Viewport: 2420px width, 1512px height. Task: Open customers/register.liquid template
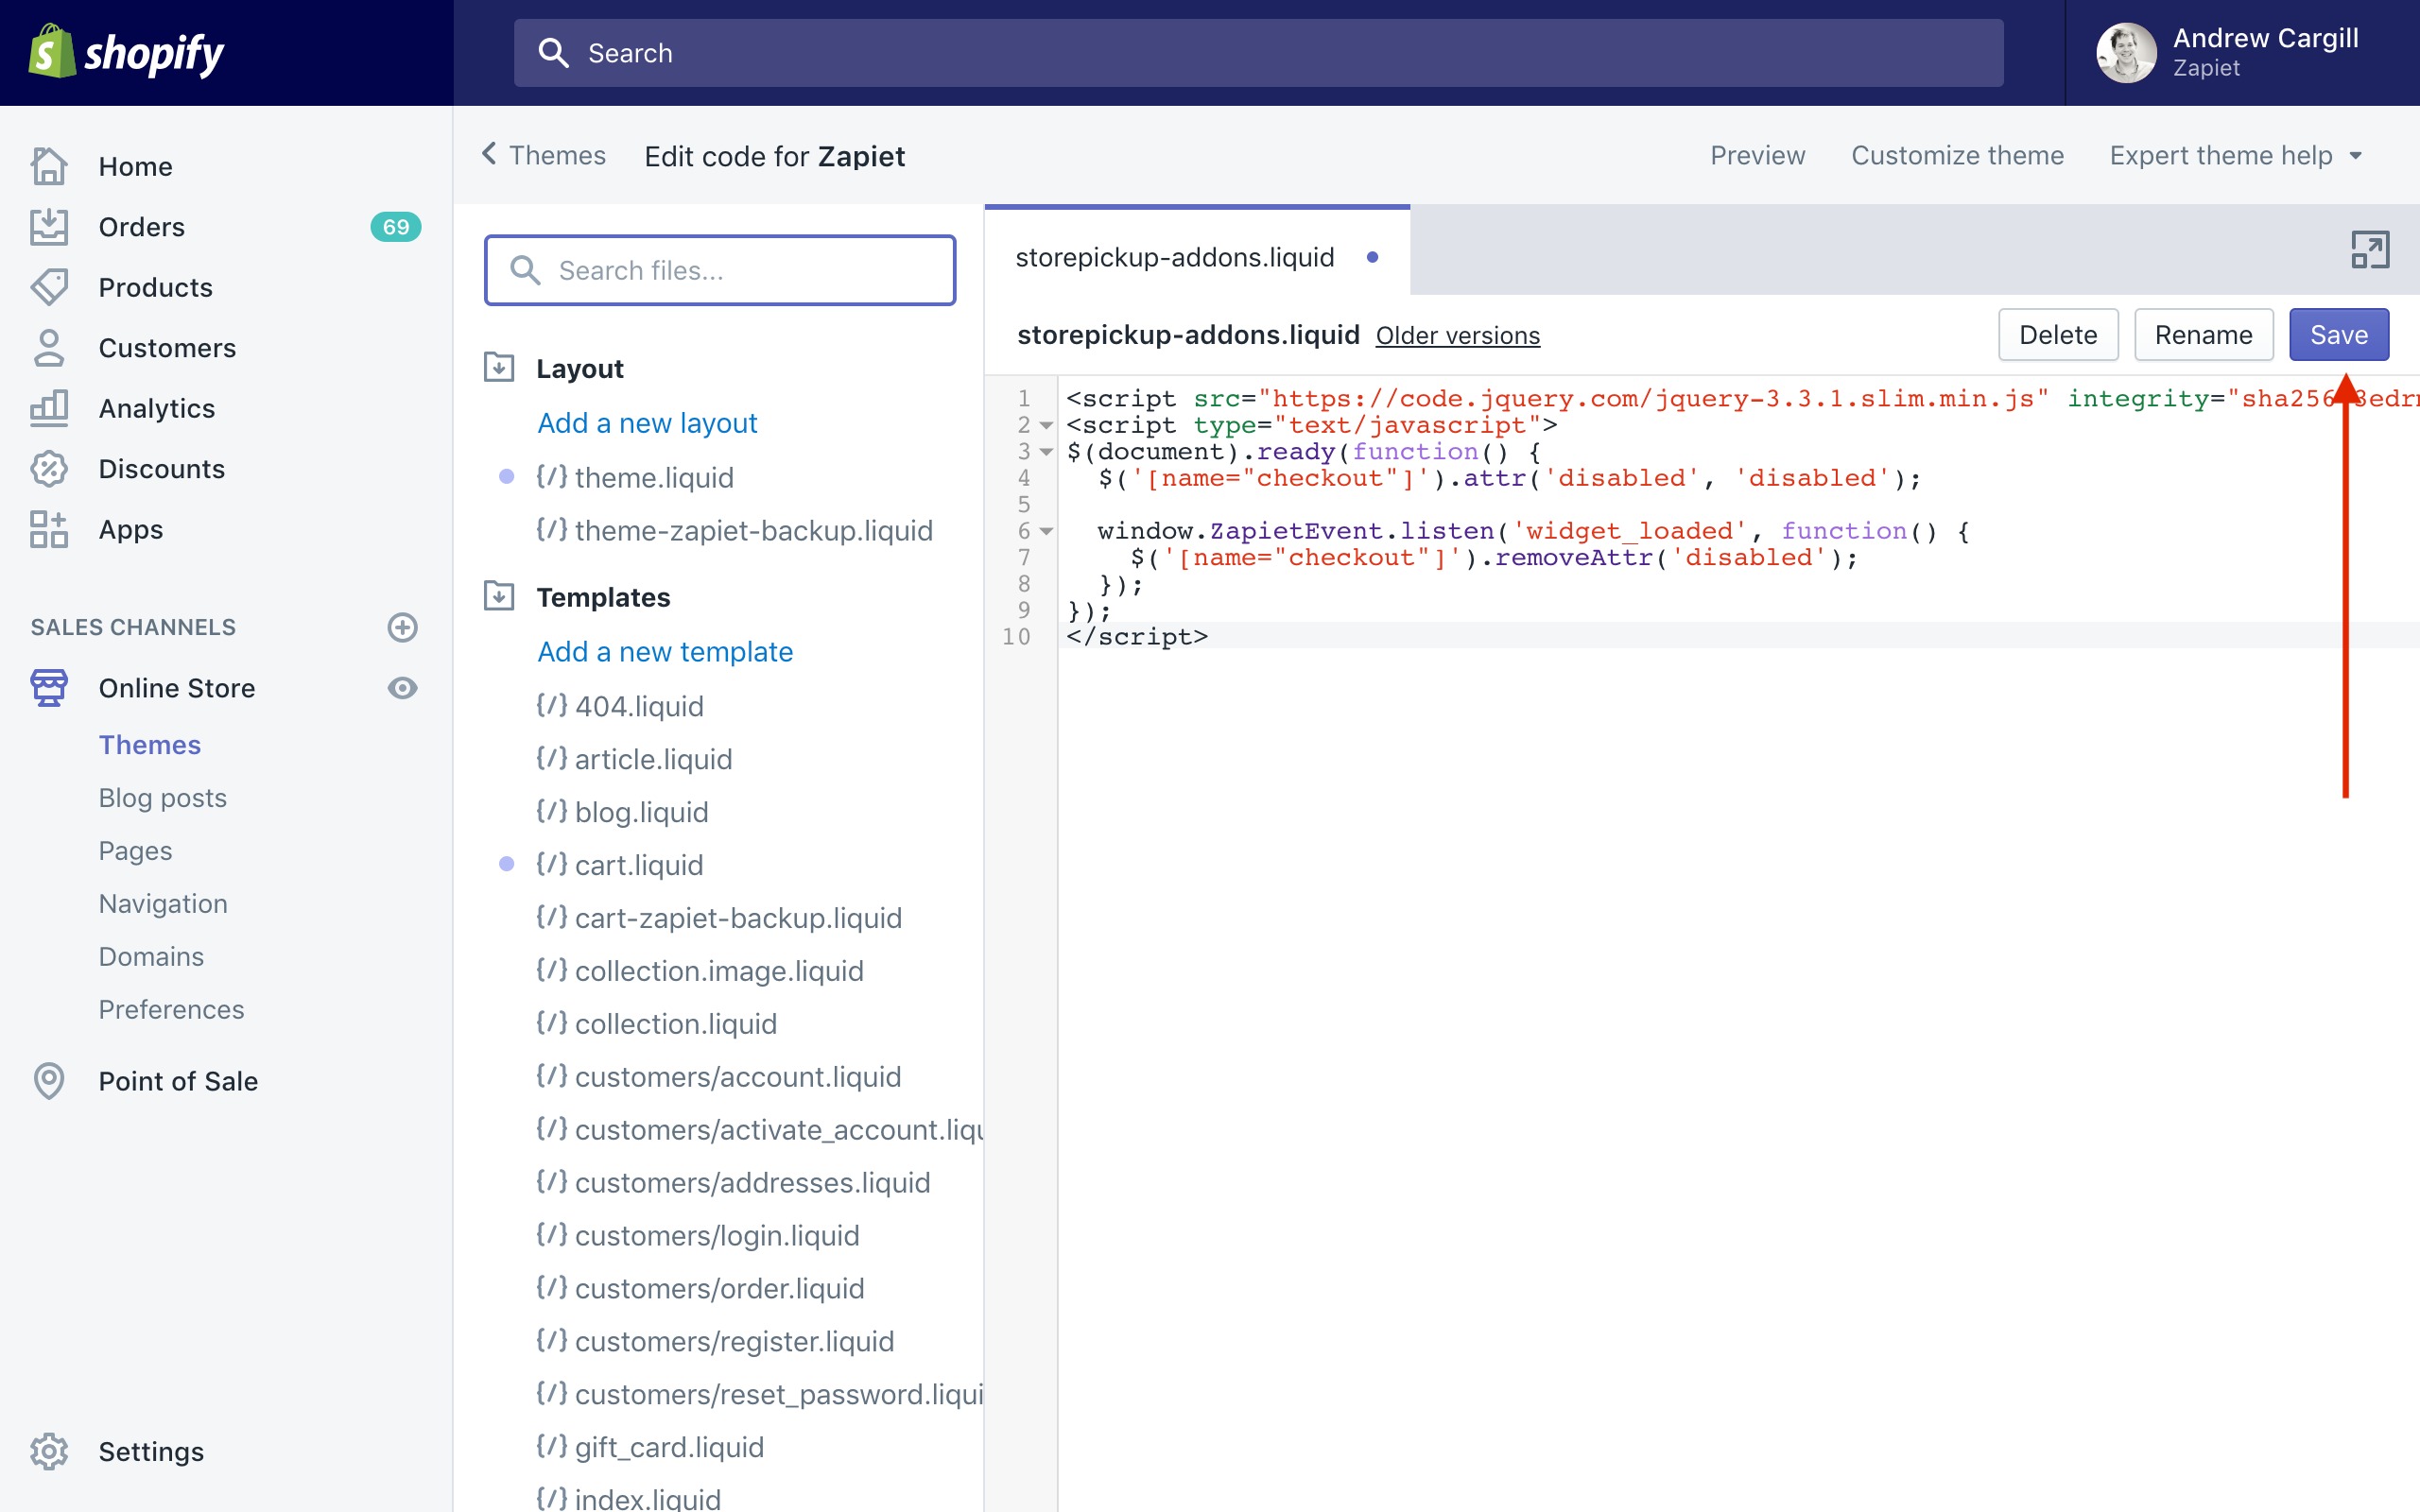click(x=715, y=1342)
